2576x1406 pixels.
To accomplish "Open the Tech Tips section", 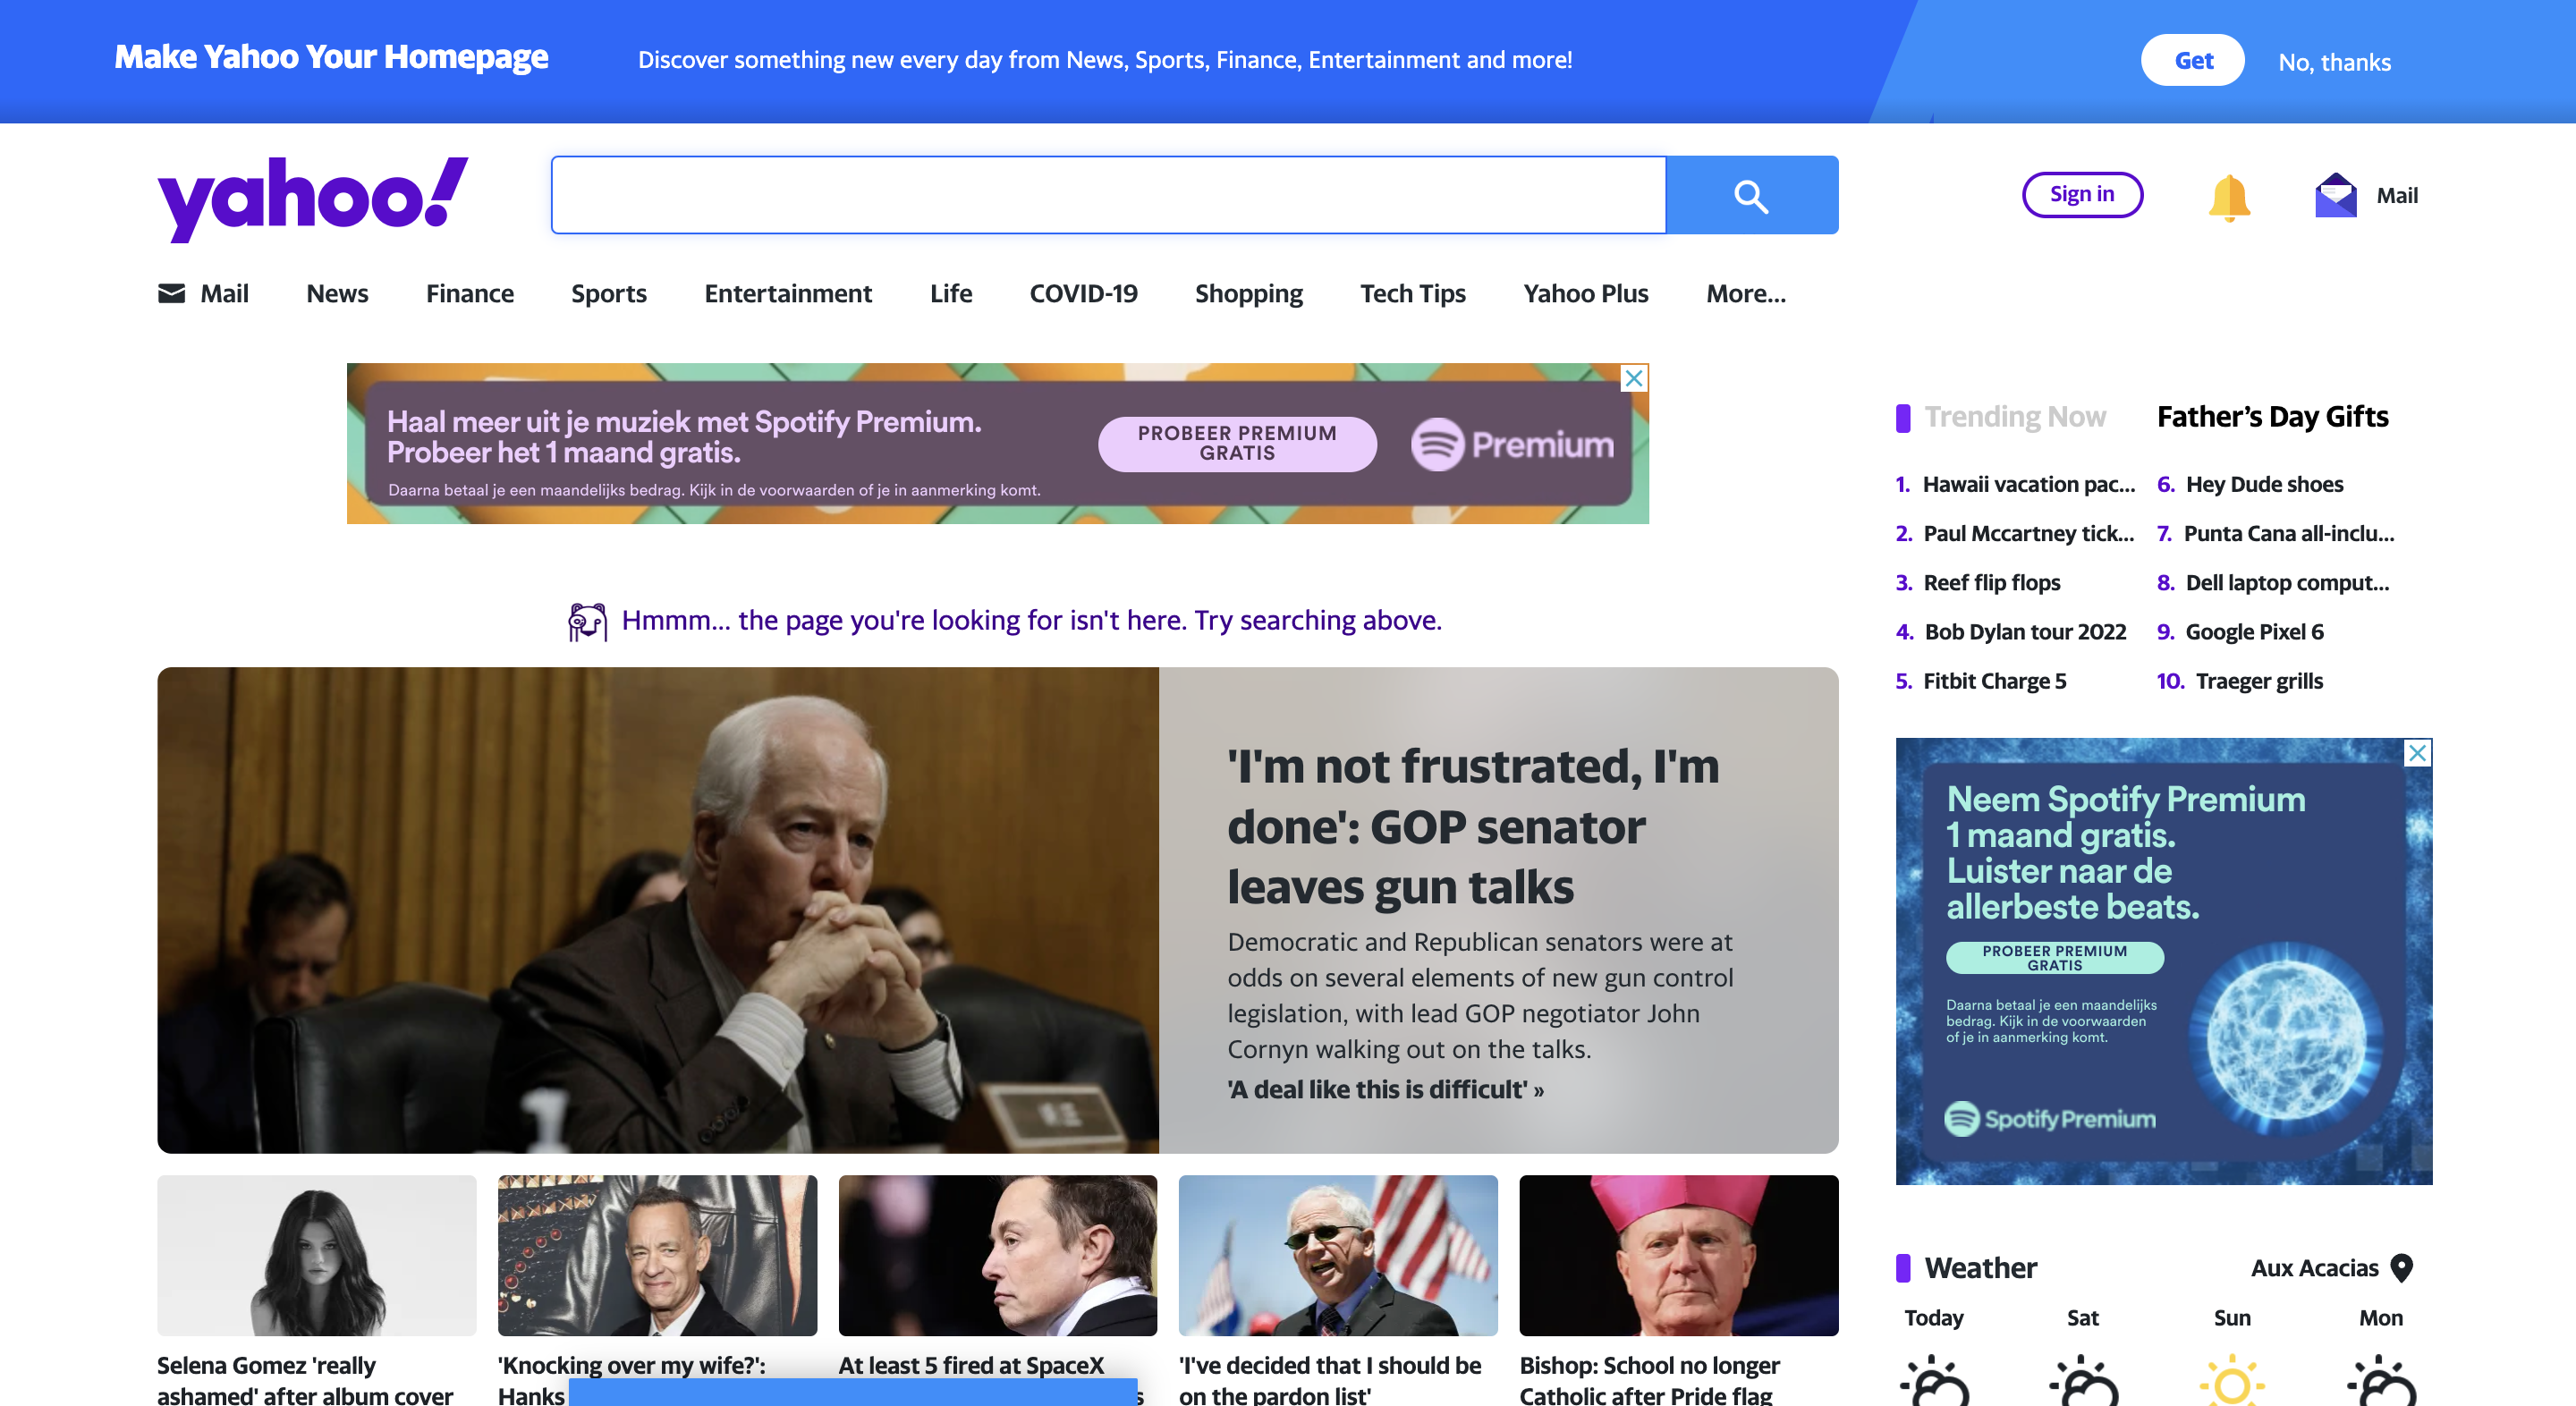I will click(1412, 293).
